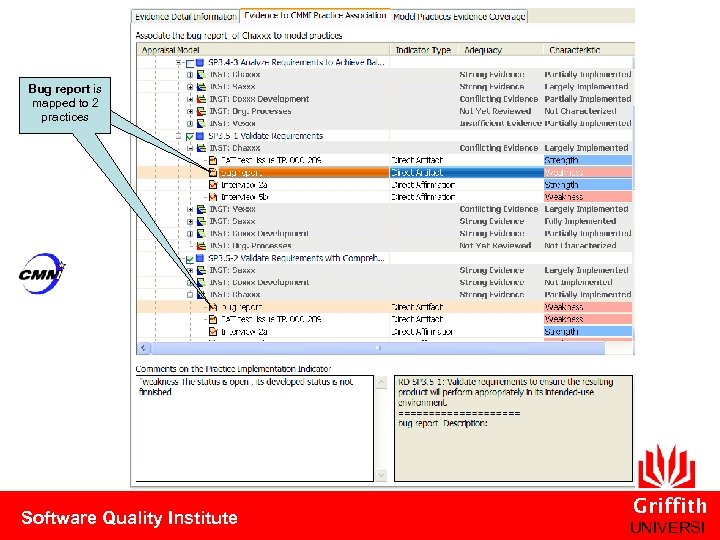720x540 pixels.
Task: Click Org. Processes red icon under SP3.5-1
Action: pyautogui.click(x=201, y=246)
